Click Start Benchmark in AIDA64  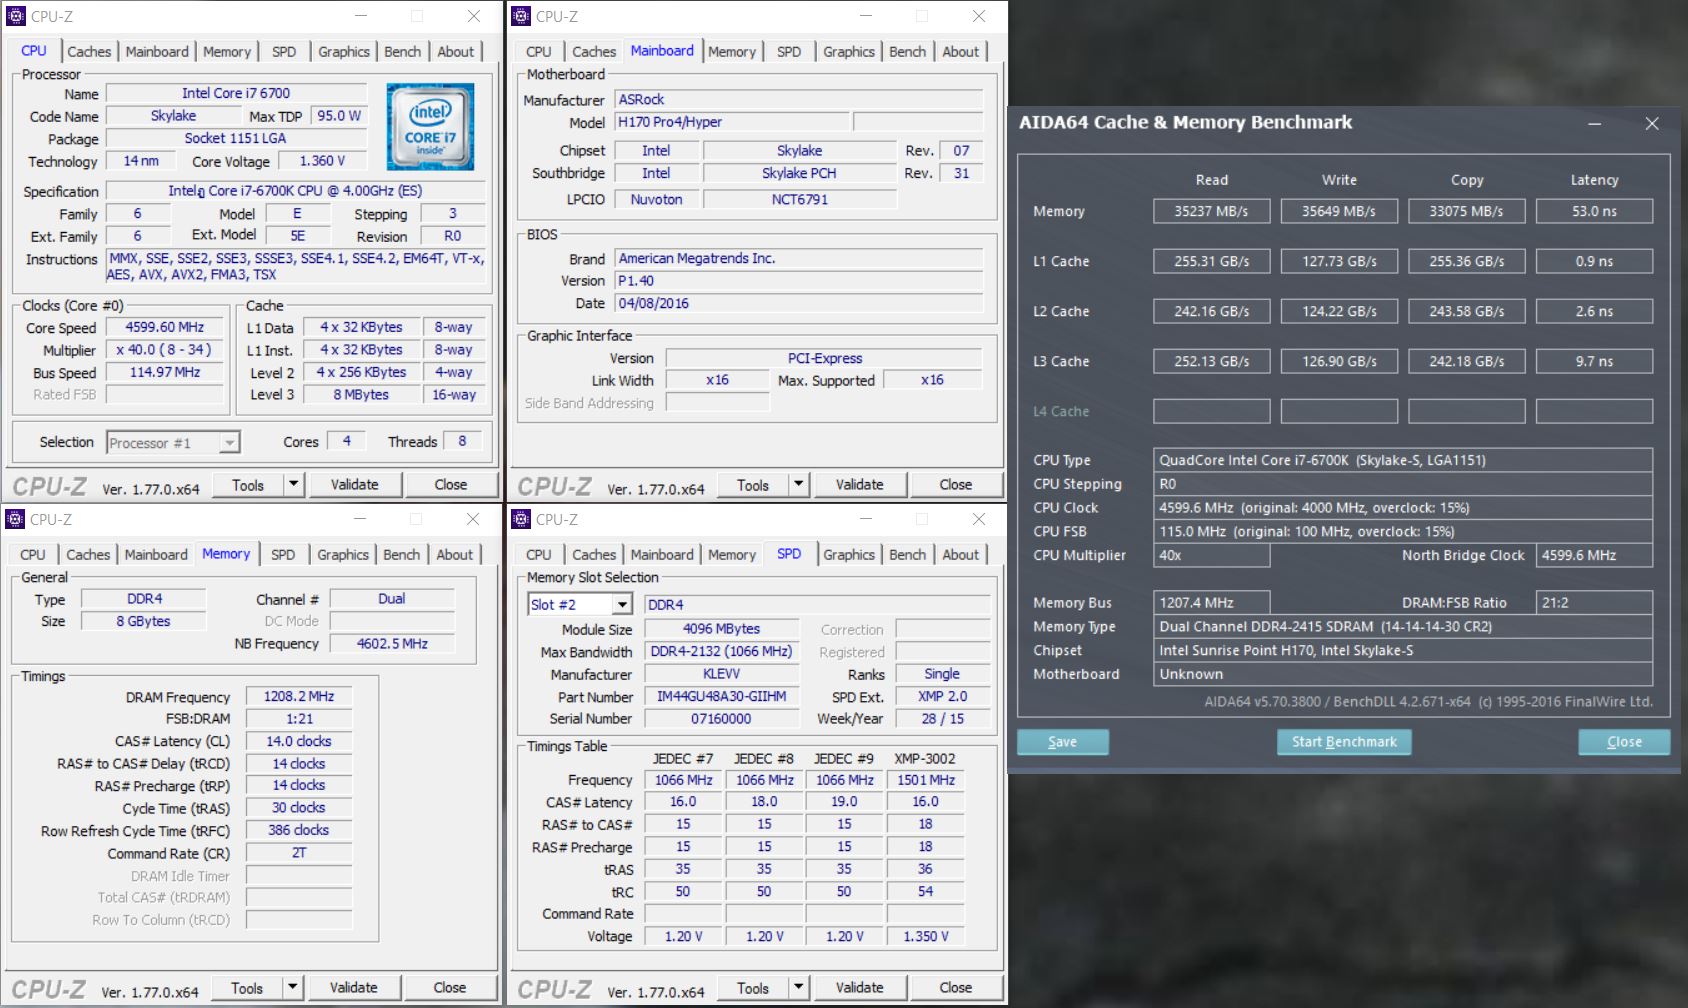click(1344, 742)
